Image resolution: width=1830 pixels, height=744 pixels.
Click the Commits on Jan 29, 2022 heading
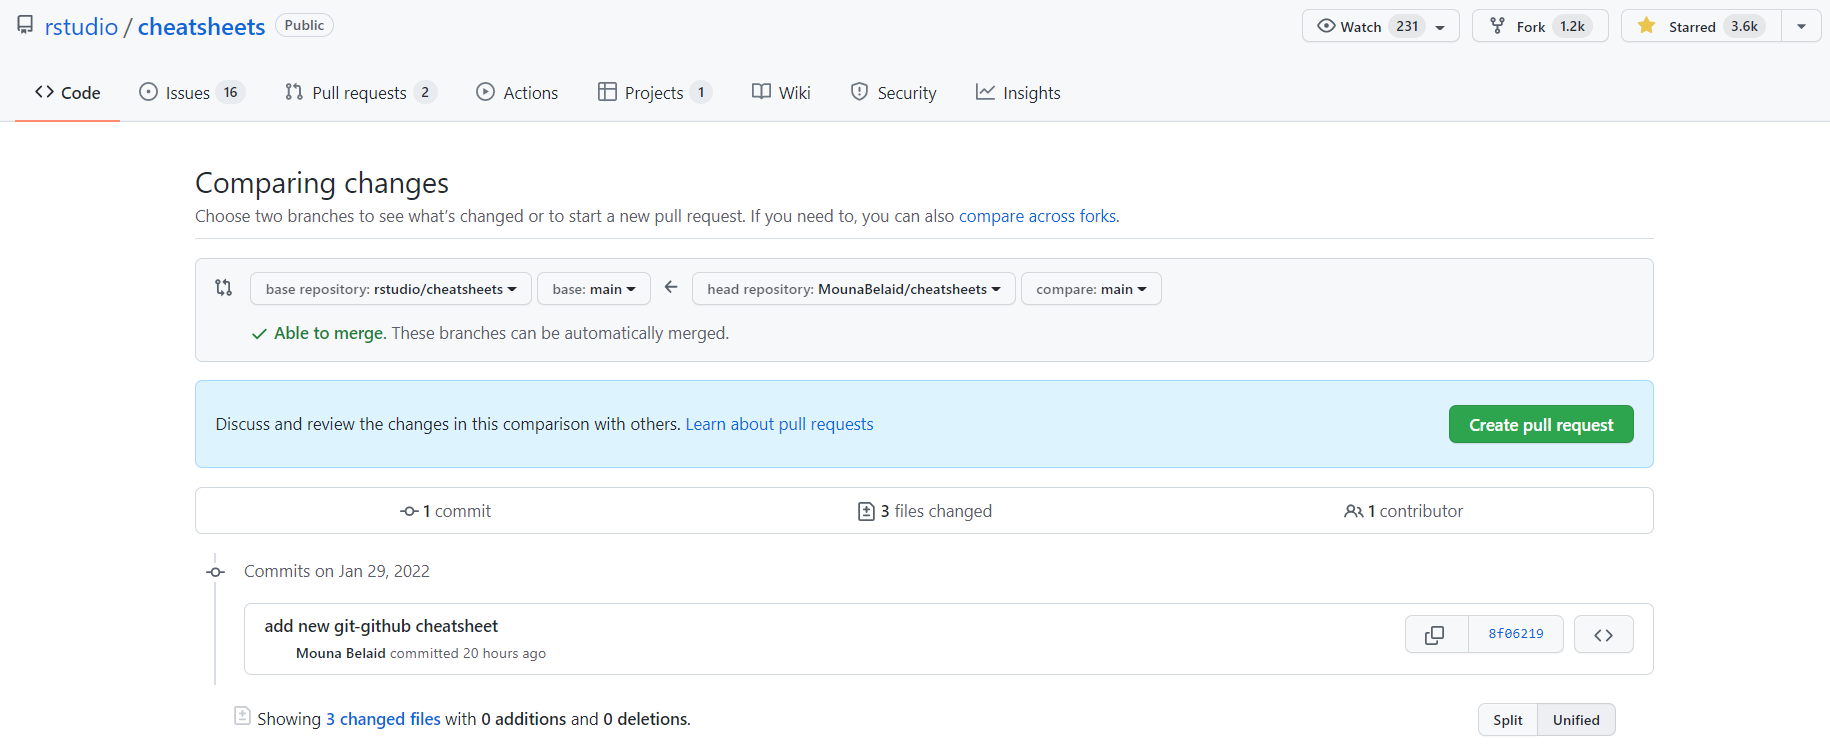(337, 571)
